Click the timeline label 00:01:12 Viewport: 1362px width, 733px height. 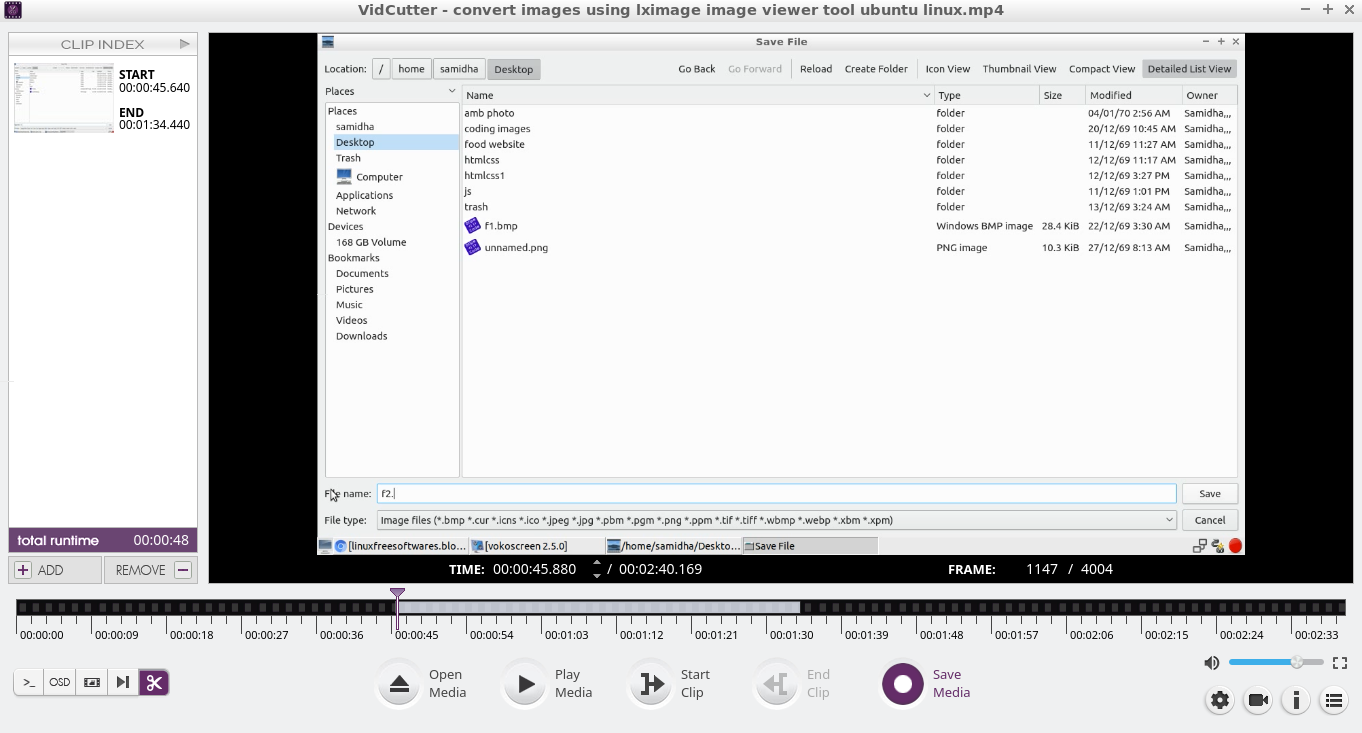click(641, 635)
